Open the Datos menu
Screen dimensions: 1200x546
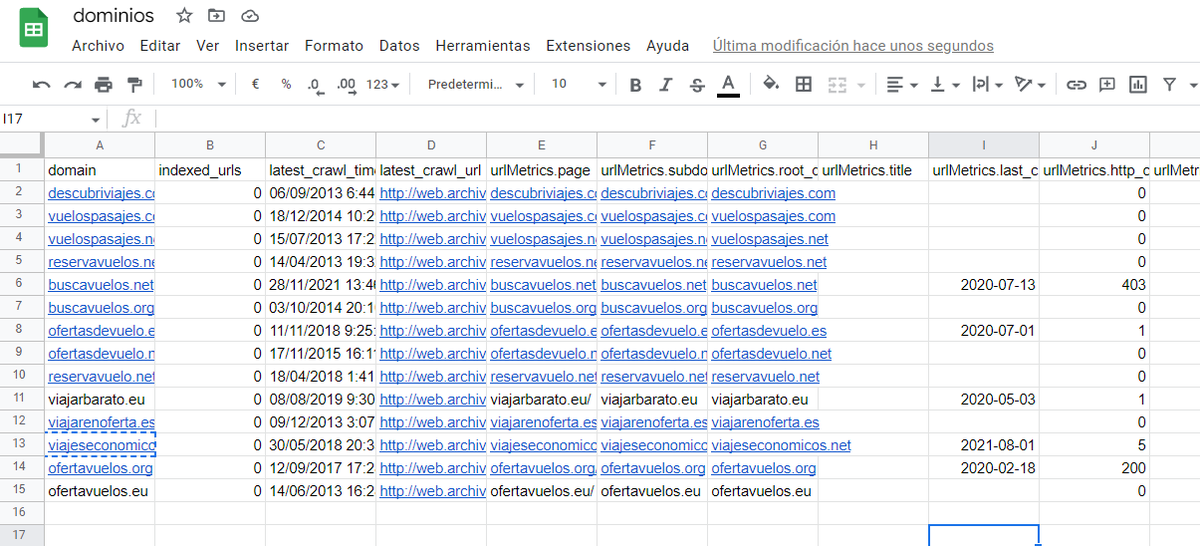tap(399, 46)
